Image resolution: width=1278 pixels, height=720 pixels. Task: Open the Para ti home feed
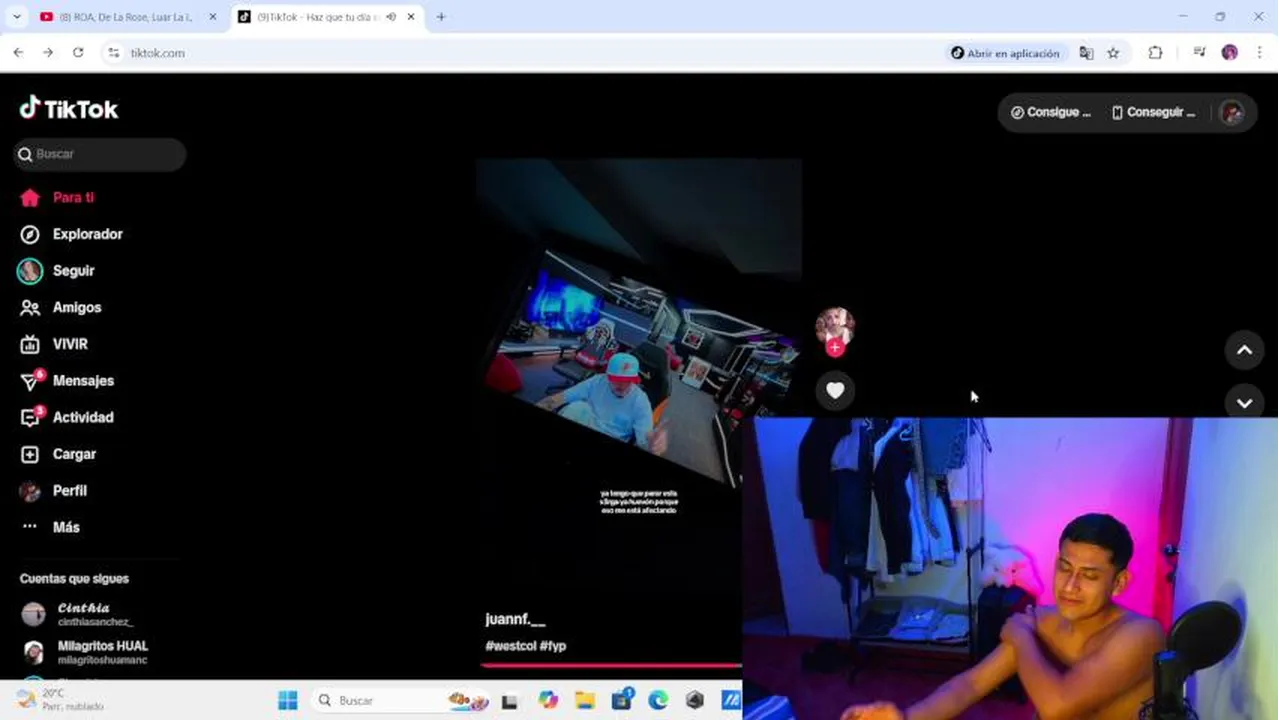pyautogui.click(x=57, y=198)
